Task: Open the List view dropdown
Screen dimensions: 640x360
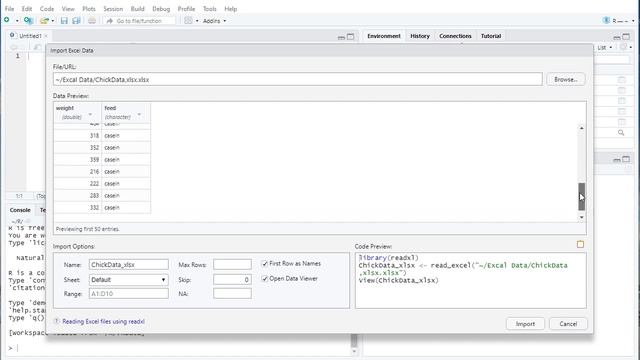Action: [x=605, y=48]
